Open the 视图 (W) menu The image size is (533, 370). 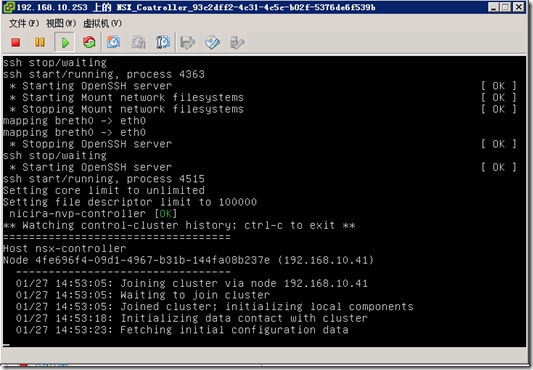tap(61, 23)
